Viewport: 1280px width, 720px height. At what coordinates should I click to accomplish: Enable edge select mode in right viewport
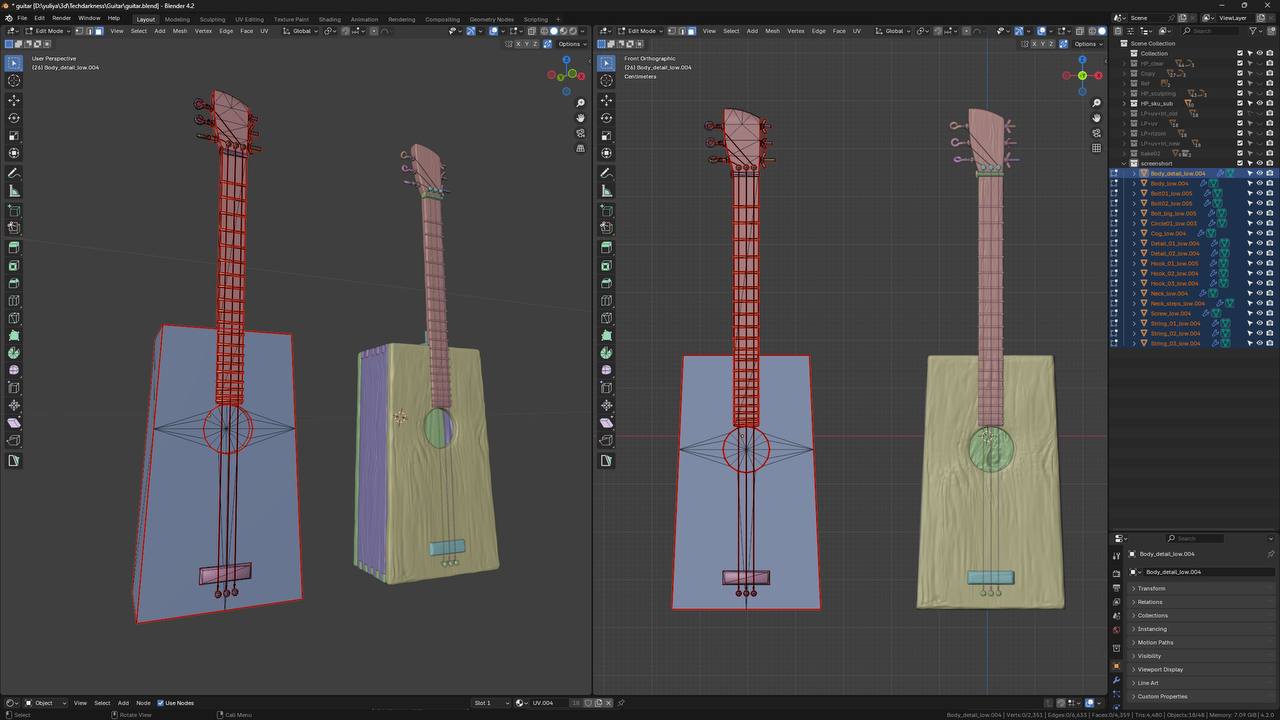pyautogui.click(x=681, y=31)
